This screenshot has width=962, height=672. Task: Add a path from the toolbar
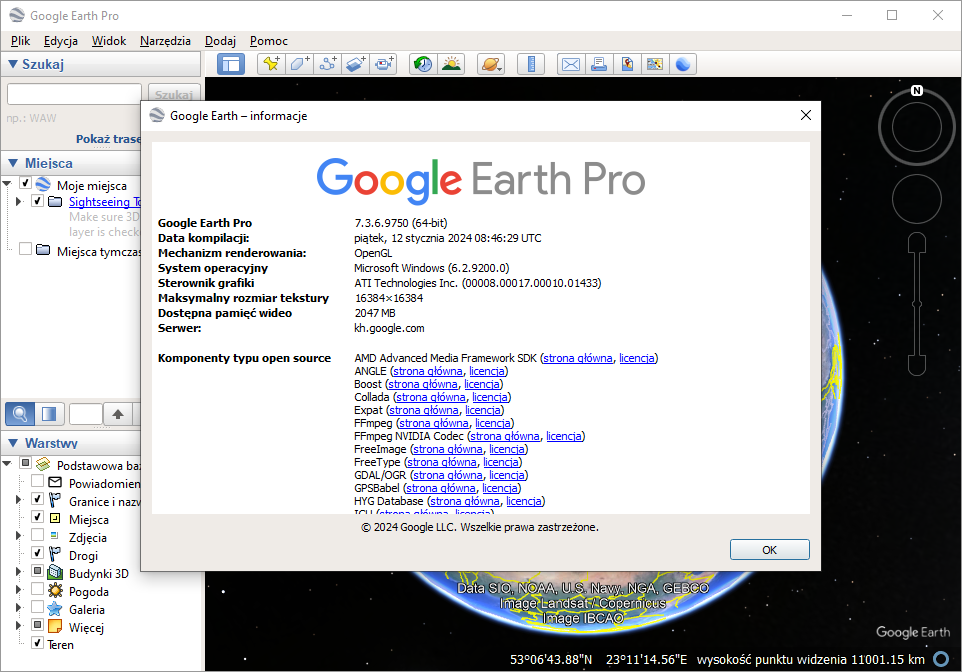click(x=328, y=64)
